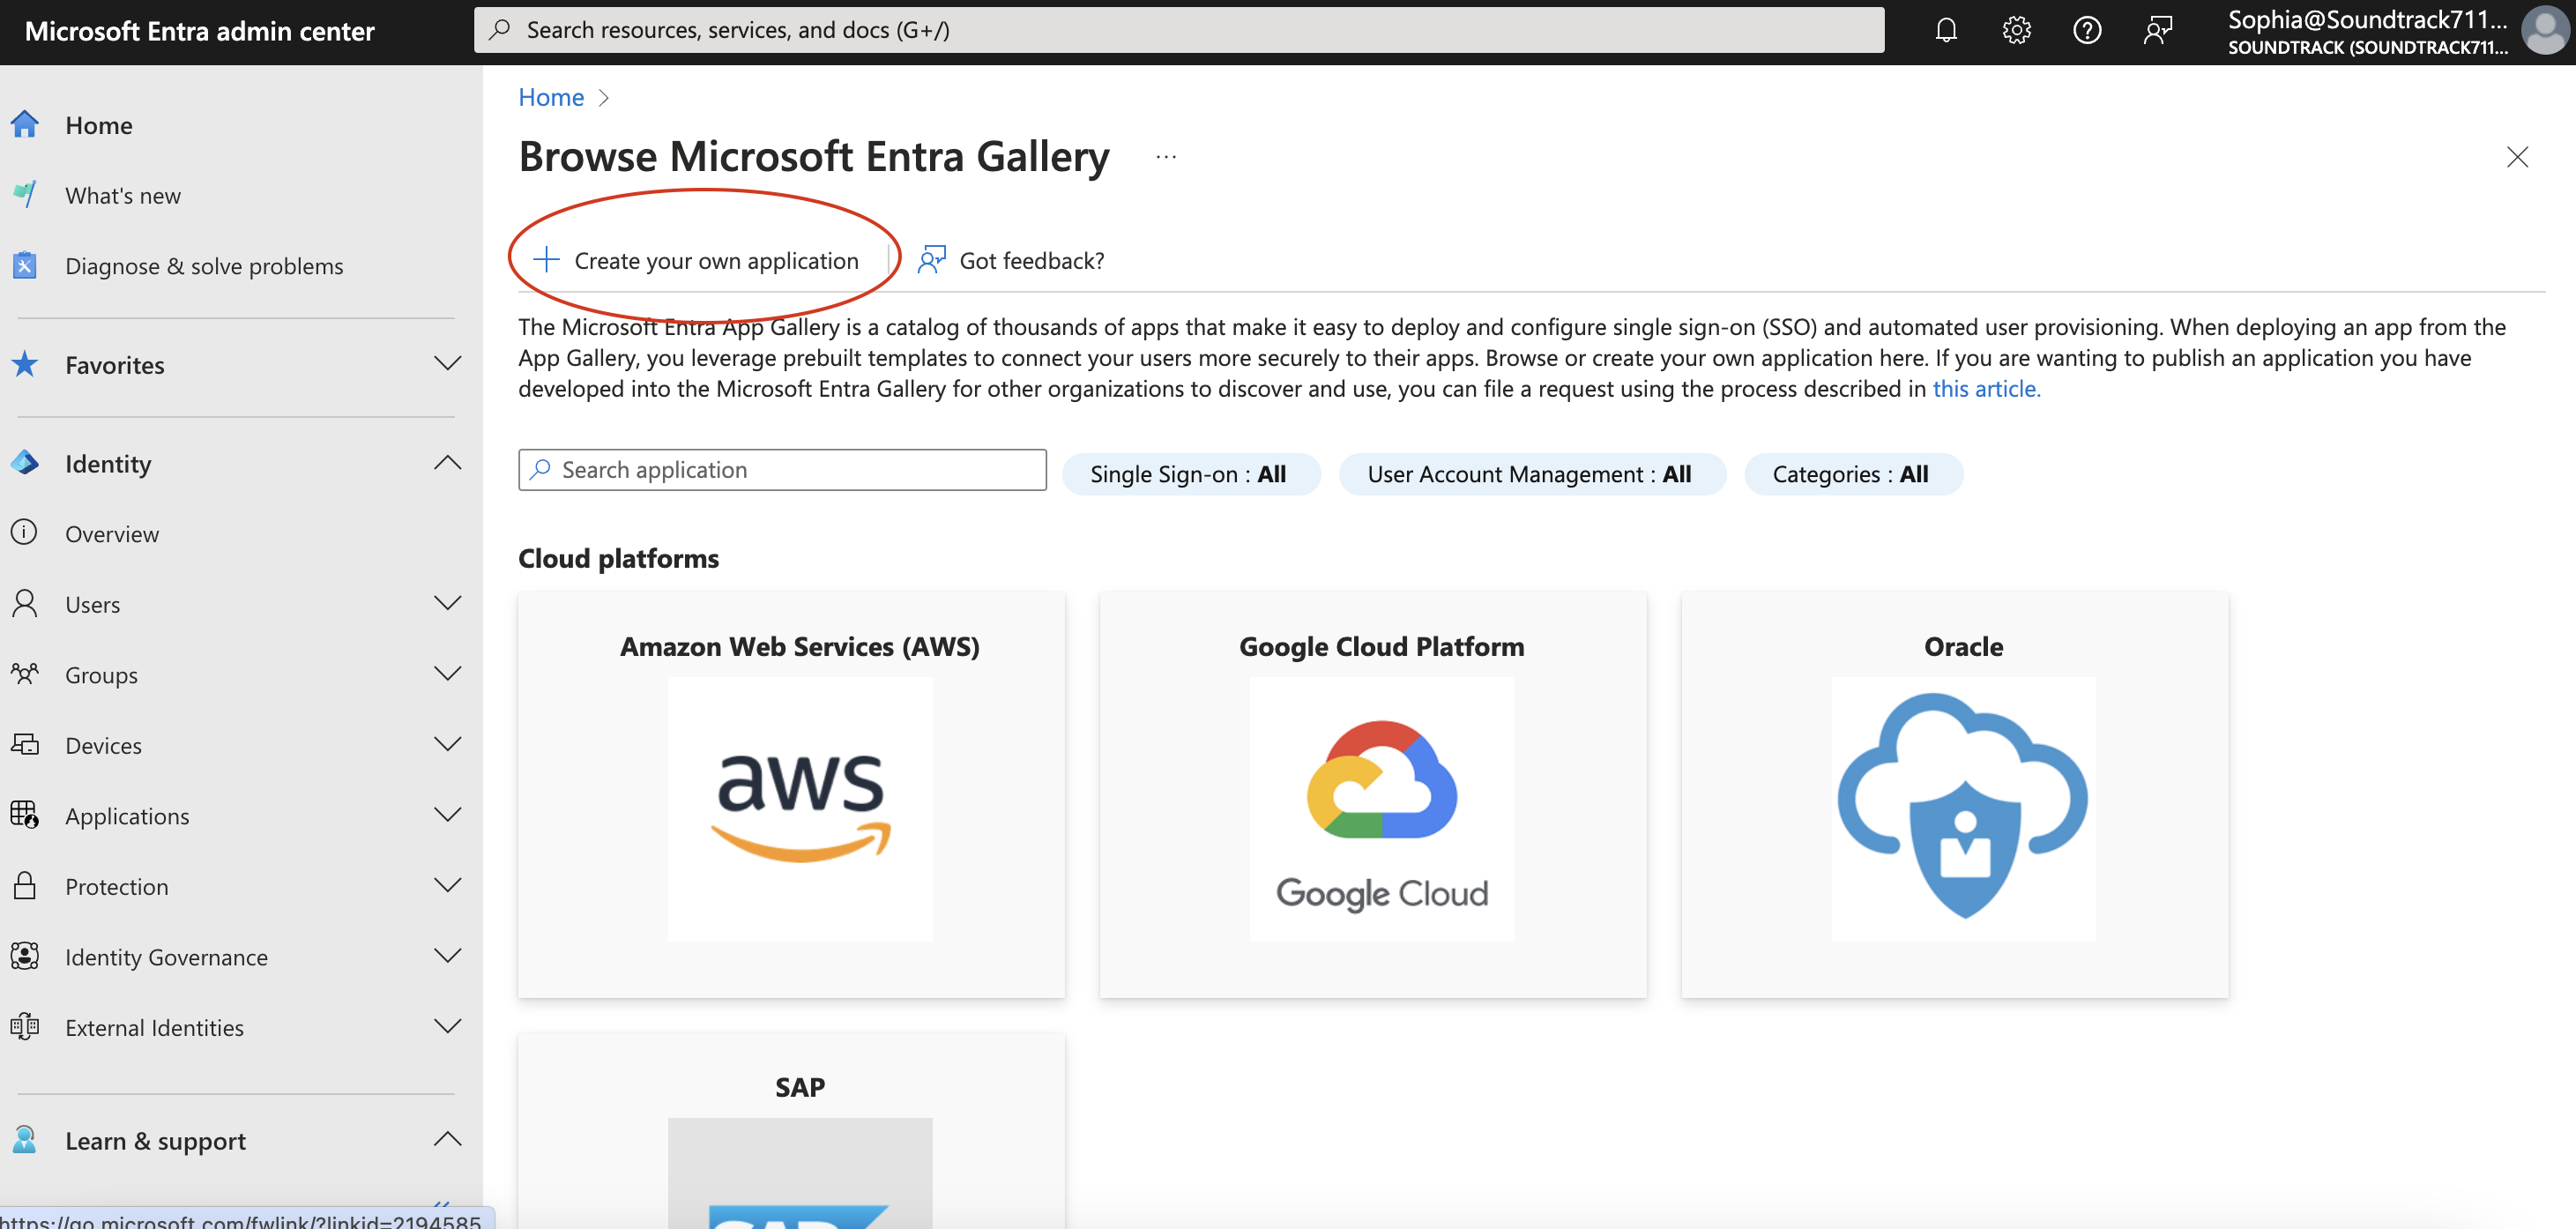Click the Got feedback person icon
Image resolution: width=2576 pixels, height=1229 pixels.
[x=932, y=260]
